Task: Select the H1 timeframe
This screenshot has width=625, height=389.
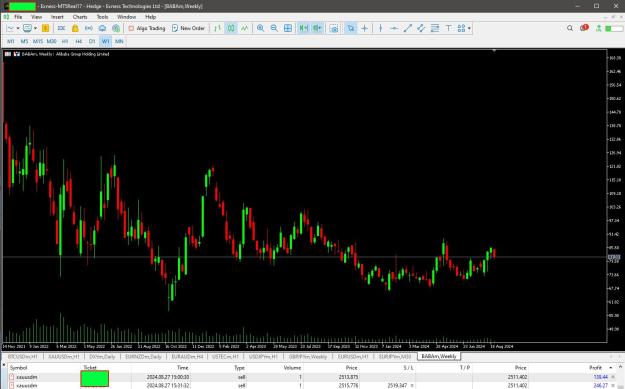Action: click(65, 41)
